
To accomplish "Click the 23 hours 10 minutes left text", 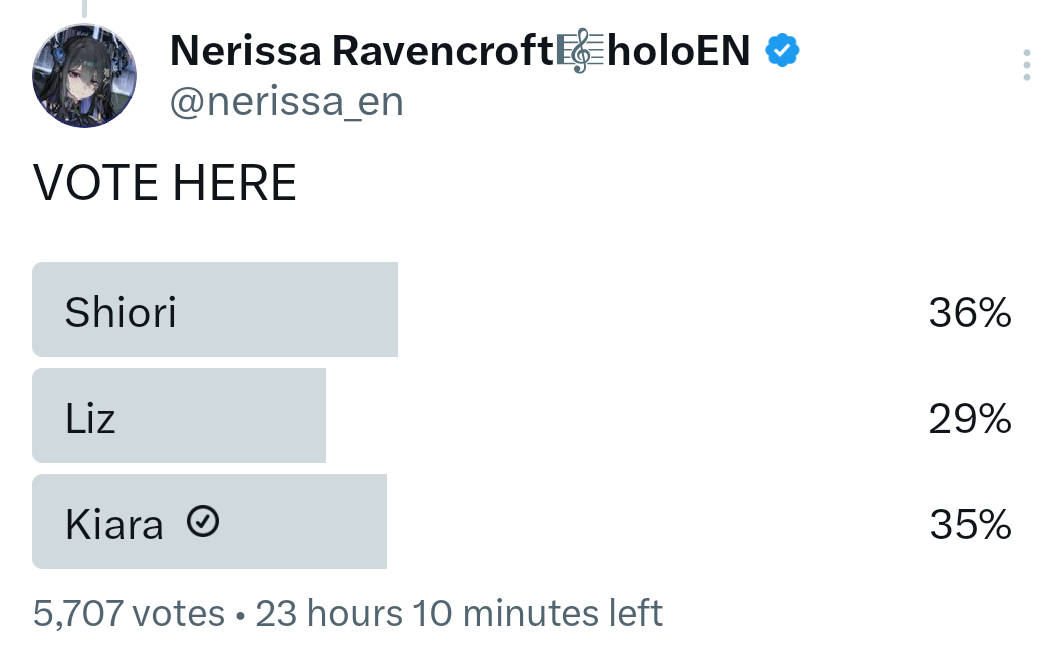I will pyautogui.click(x=459, y=612).
